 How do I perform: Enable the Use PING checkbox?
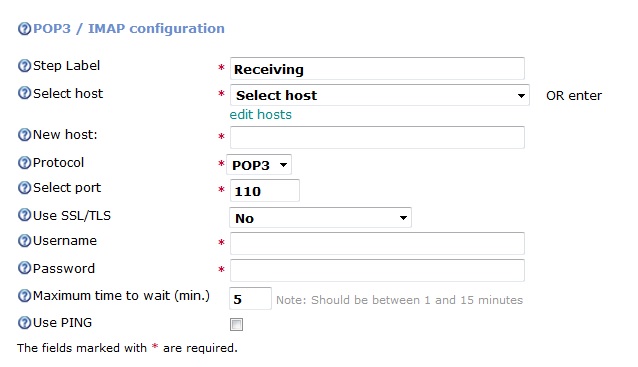coord(236,324)
